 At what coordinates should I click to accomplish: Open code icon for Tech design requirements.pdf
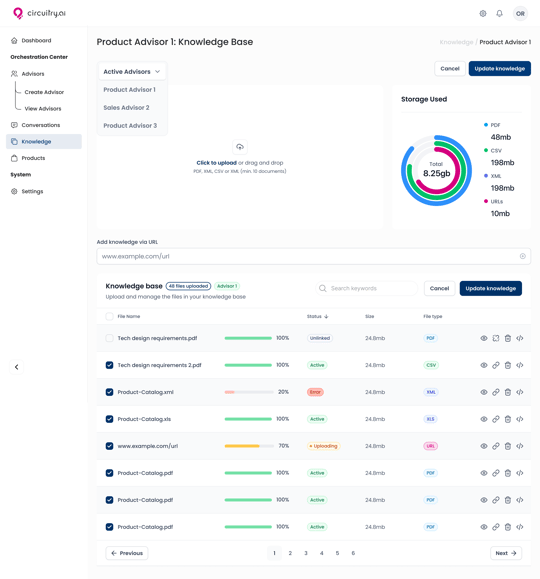[x=520, y=338]
